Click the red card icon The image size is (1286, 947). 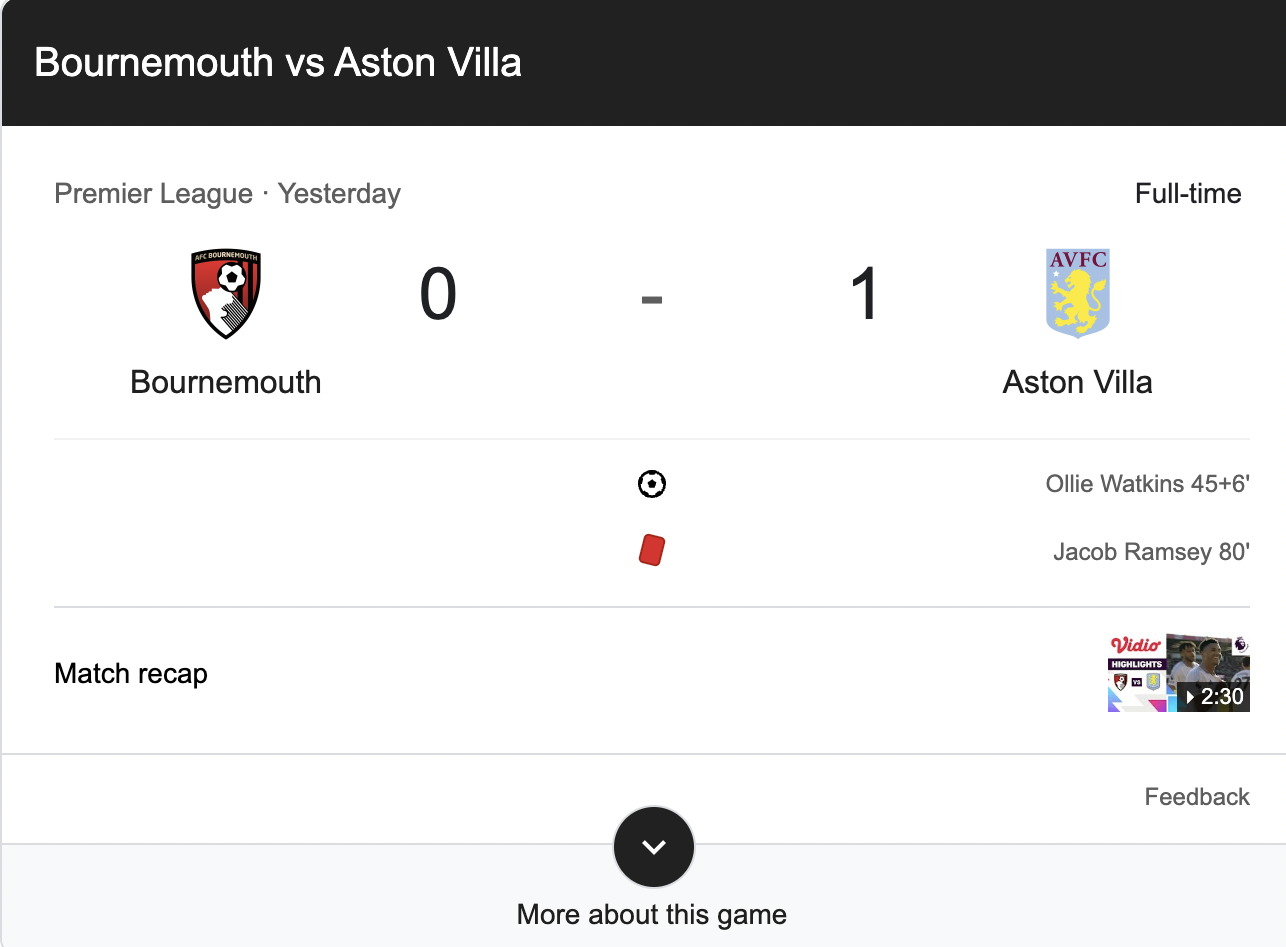pyautogui.click(x=652, y=550)
